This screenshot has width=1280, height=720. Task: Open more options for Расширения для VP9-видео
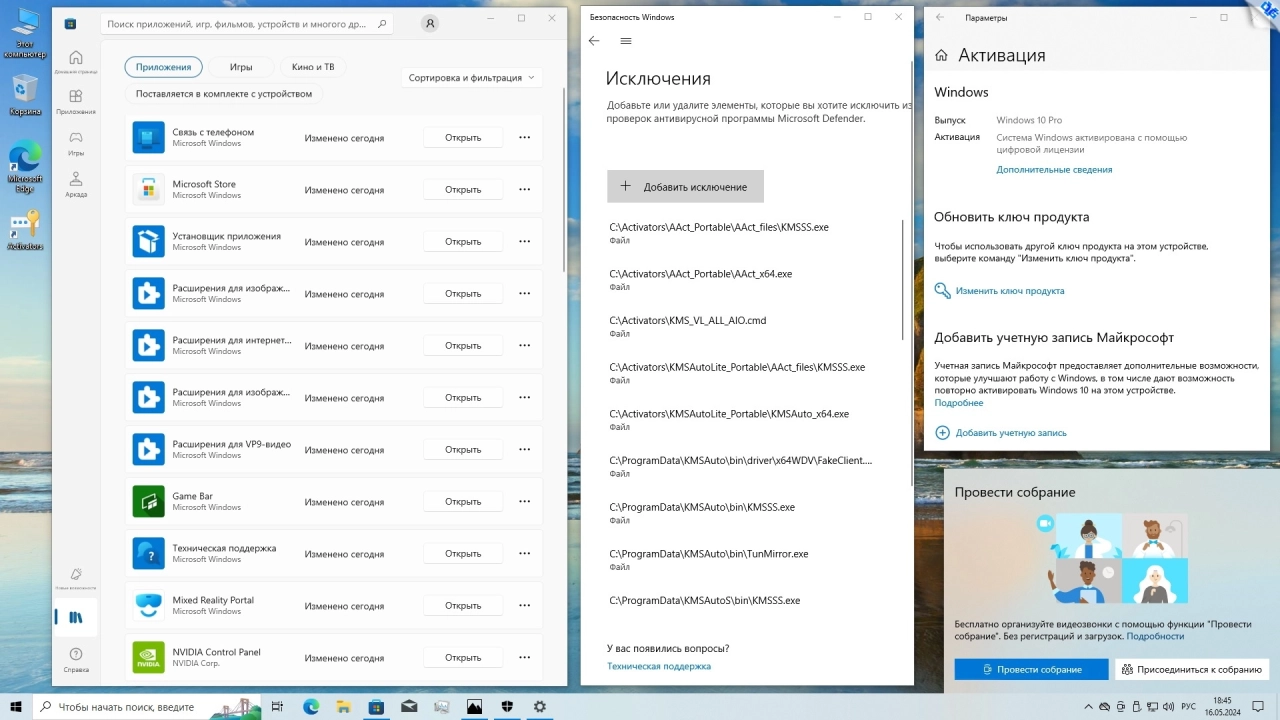pos(524,449)
